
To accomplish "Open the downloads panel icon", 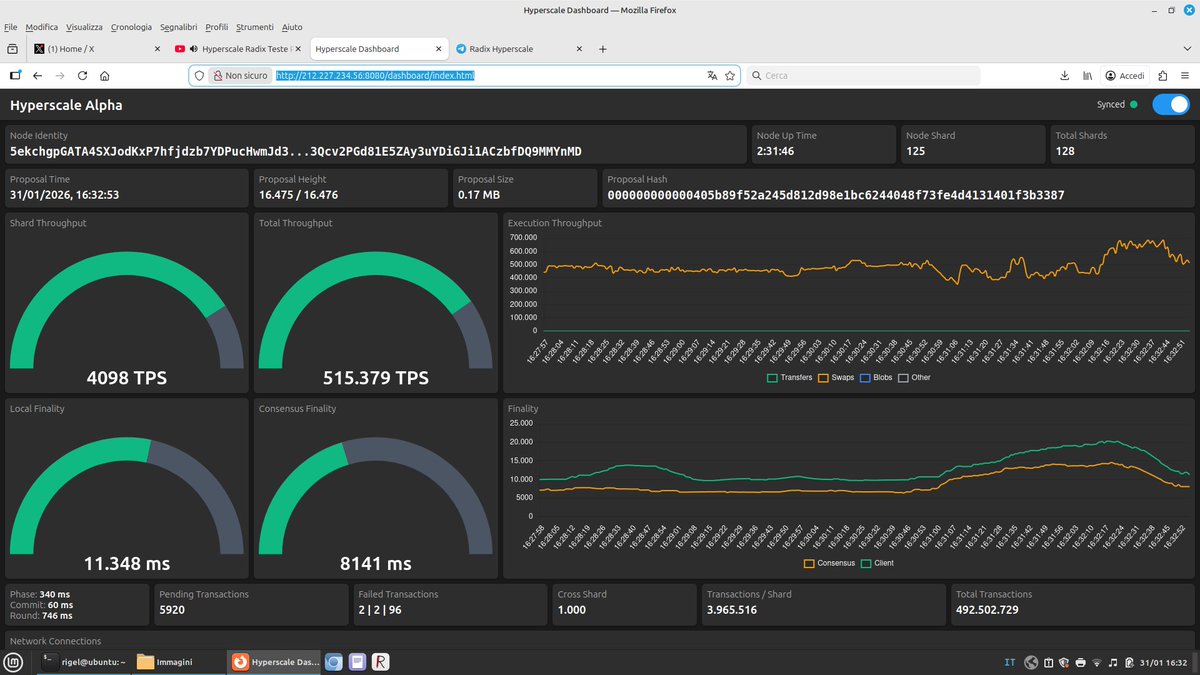I will click(1064, 75).
